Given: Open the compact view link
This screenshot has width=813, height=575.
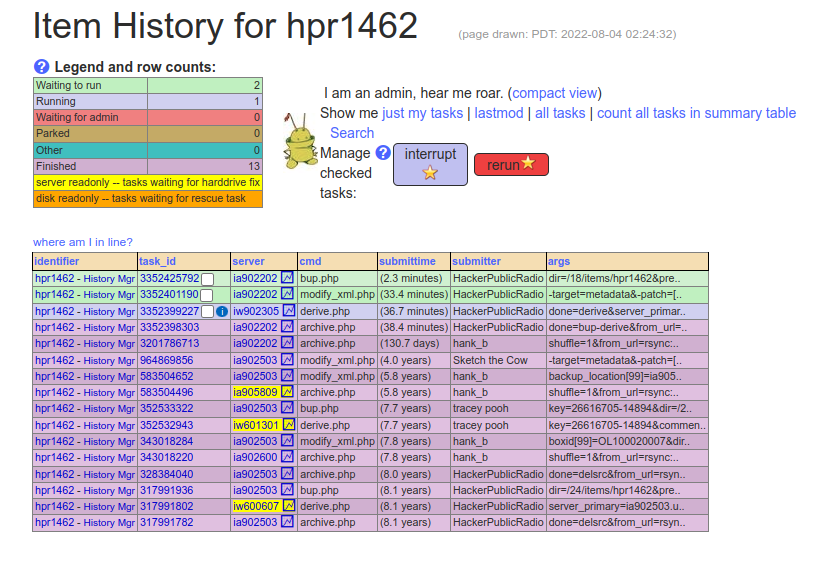Looking at the screenshot, I should (x=555, y=93).
